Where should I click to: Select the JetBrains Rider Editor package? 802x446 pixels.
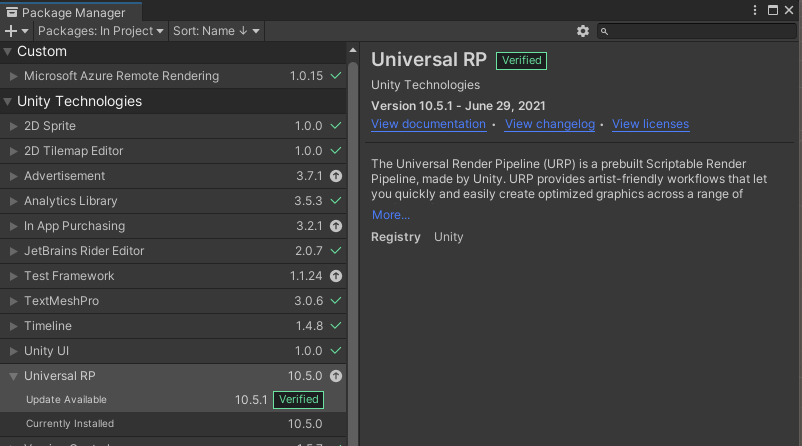point(173,251)
